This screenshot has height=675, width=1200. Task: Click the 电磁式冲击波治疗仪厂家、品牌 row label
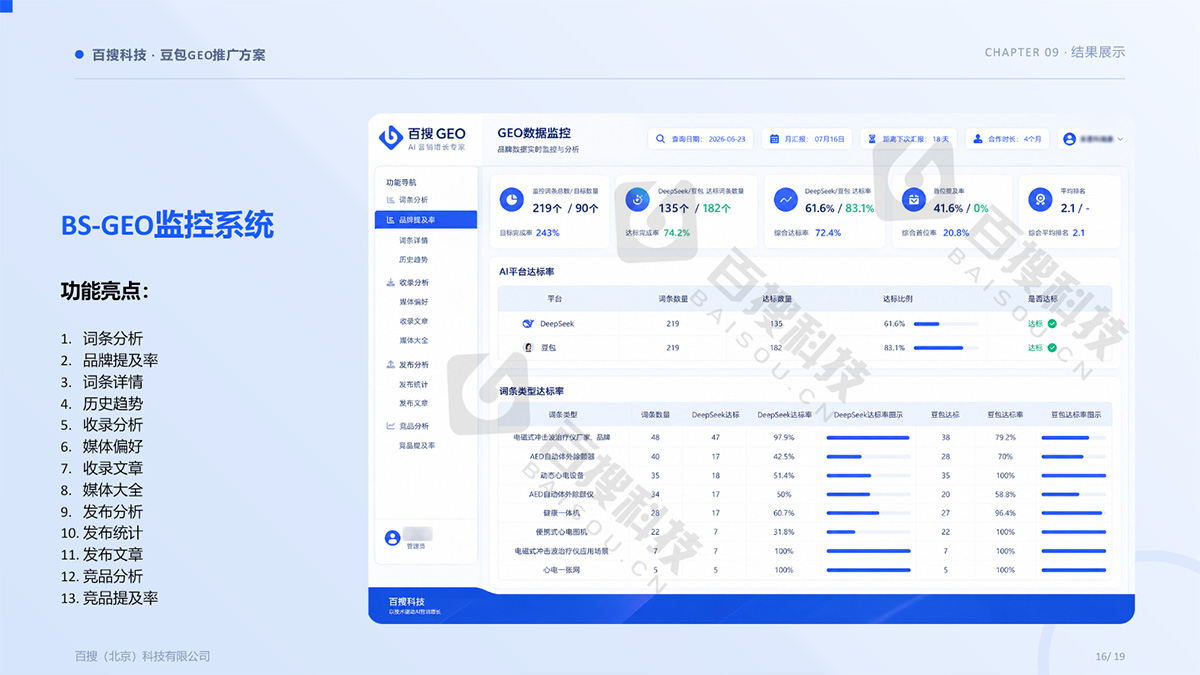coord(562,437)
